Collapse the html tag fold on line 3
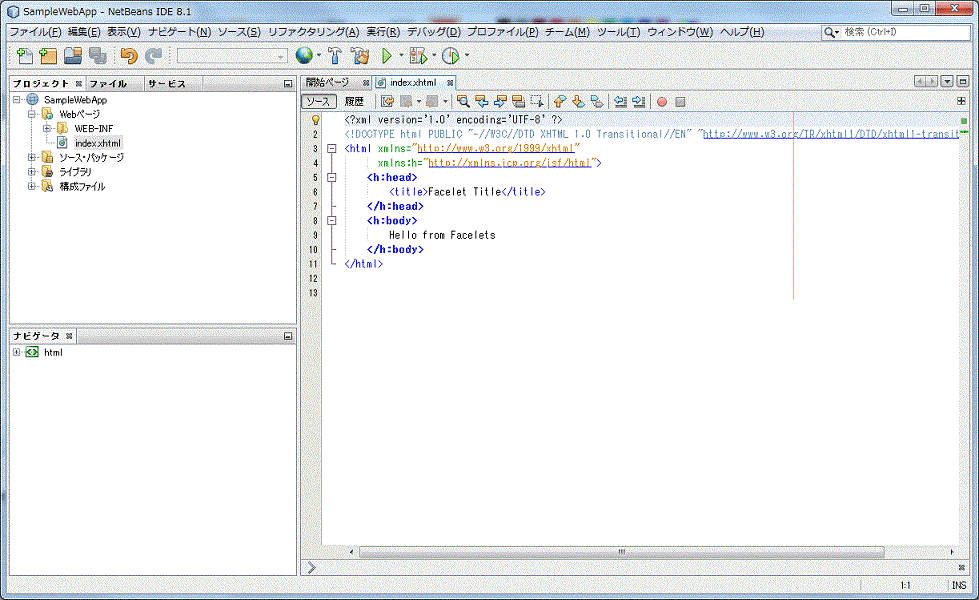The image size is (979, 600). click(x=332, y=149)
